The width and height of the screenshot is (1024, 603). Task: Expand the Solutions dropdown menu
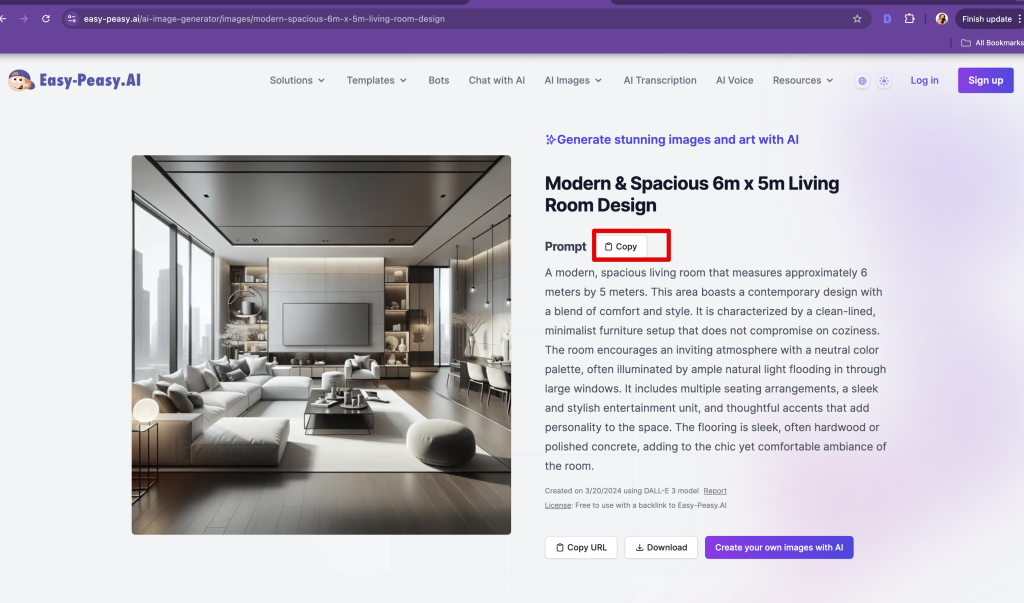click(297, 81)
